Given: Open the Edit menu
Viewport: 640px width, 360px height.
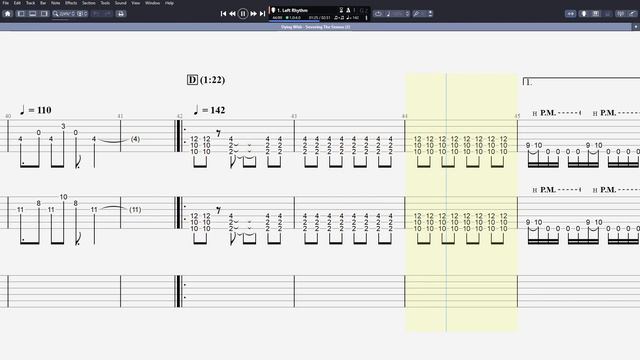Looking at the screenshot, I should [17, 3].
